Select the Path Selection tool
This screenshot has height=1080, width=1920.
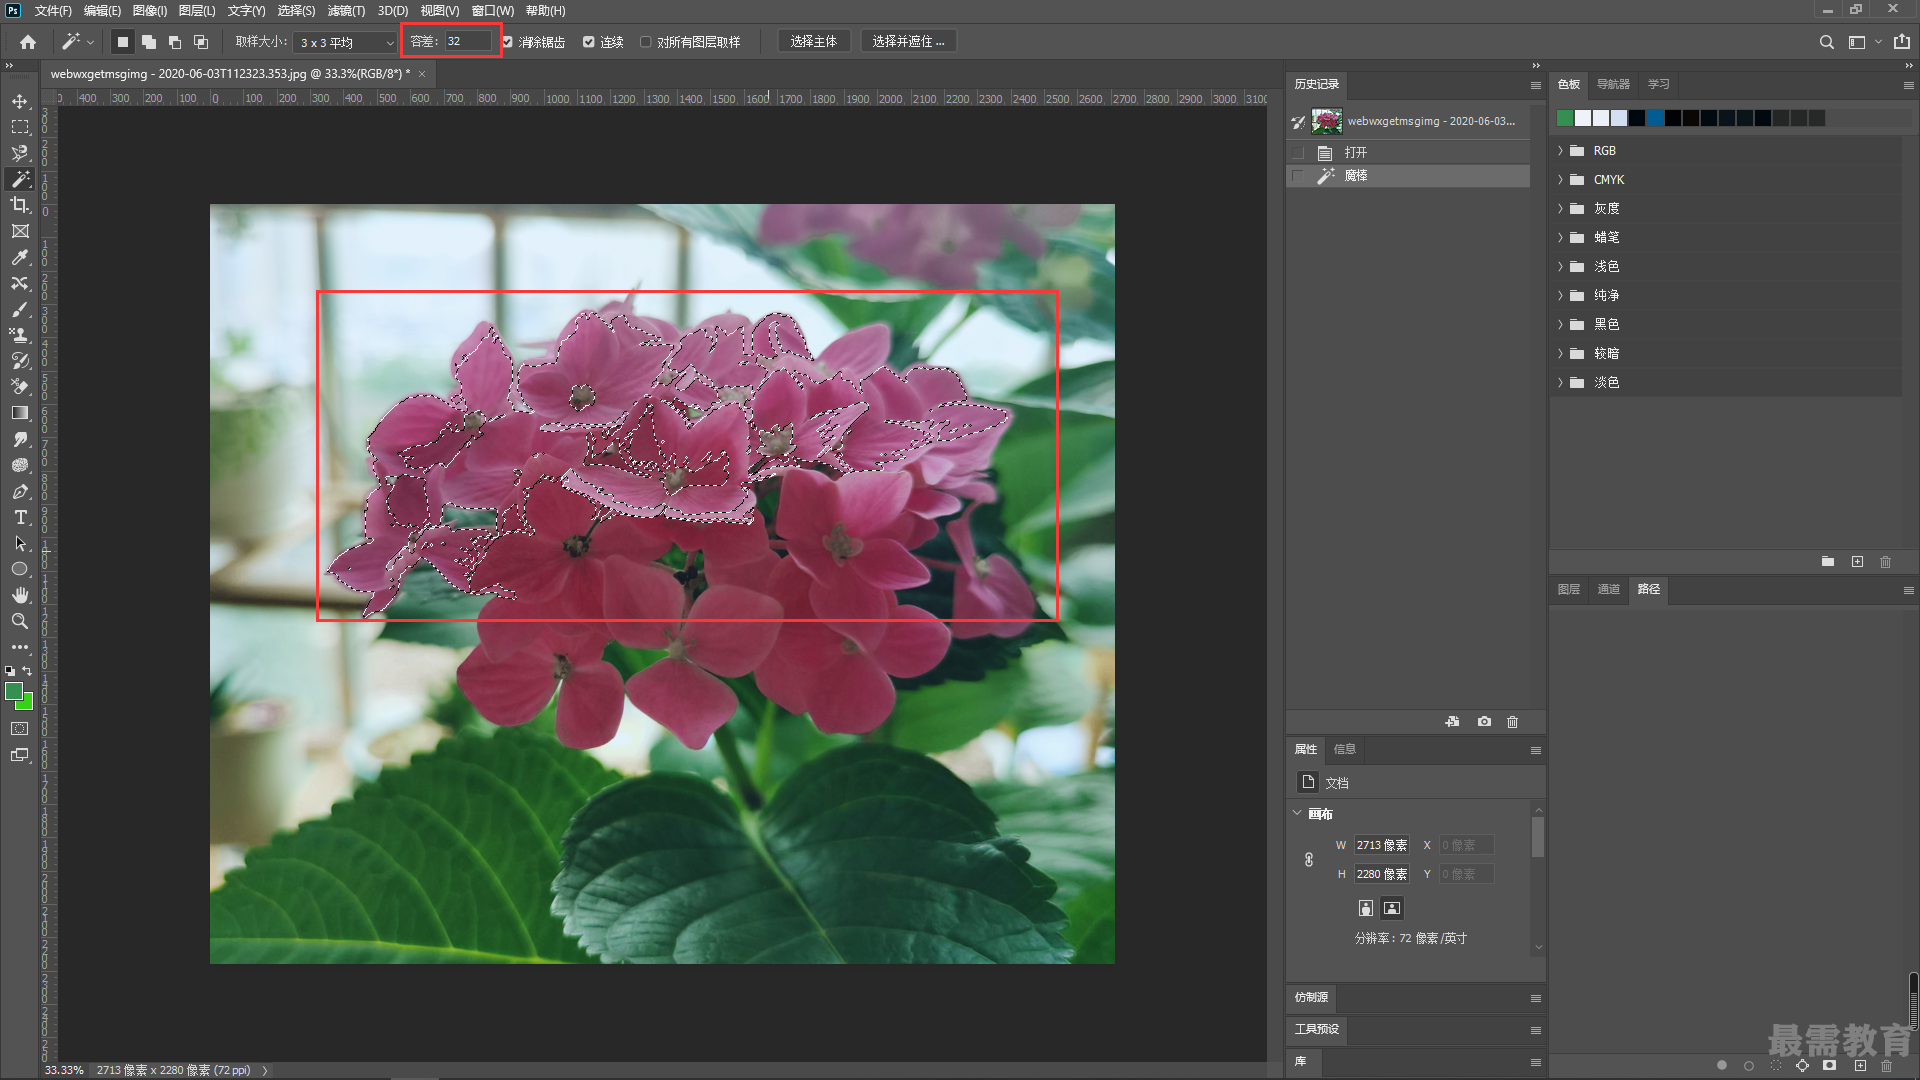[20, 543]
